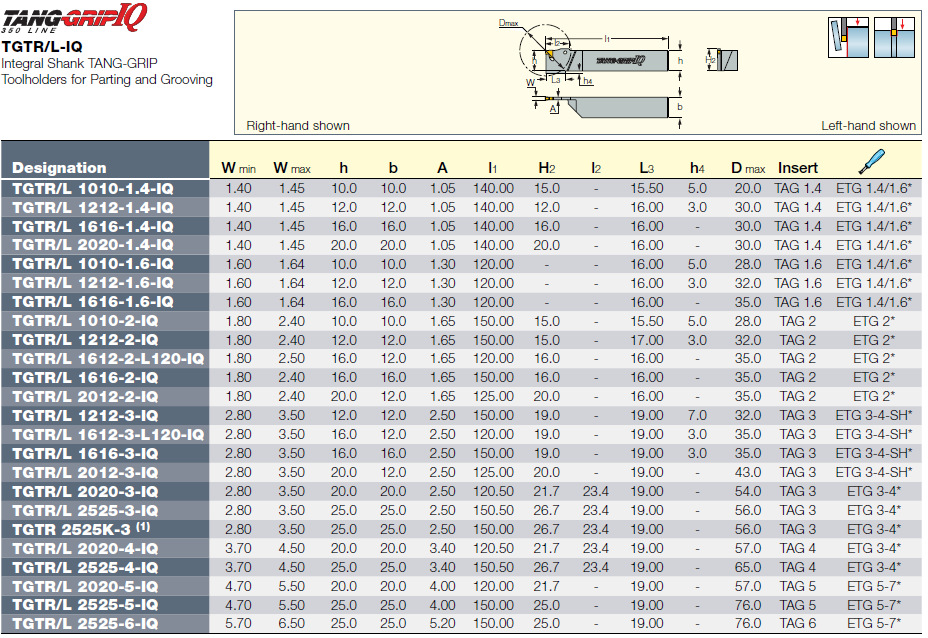Image resolution: width=928 pixels, height=638 pixels.
Task: Select row TGTR/L 2012-3-IQ
Action: click(462, 472)
